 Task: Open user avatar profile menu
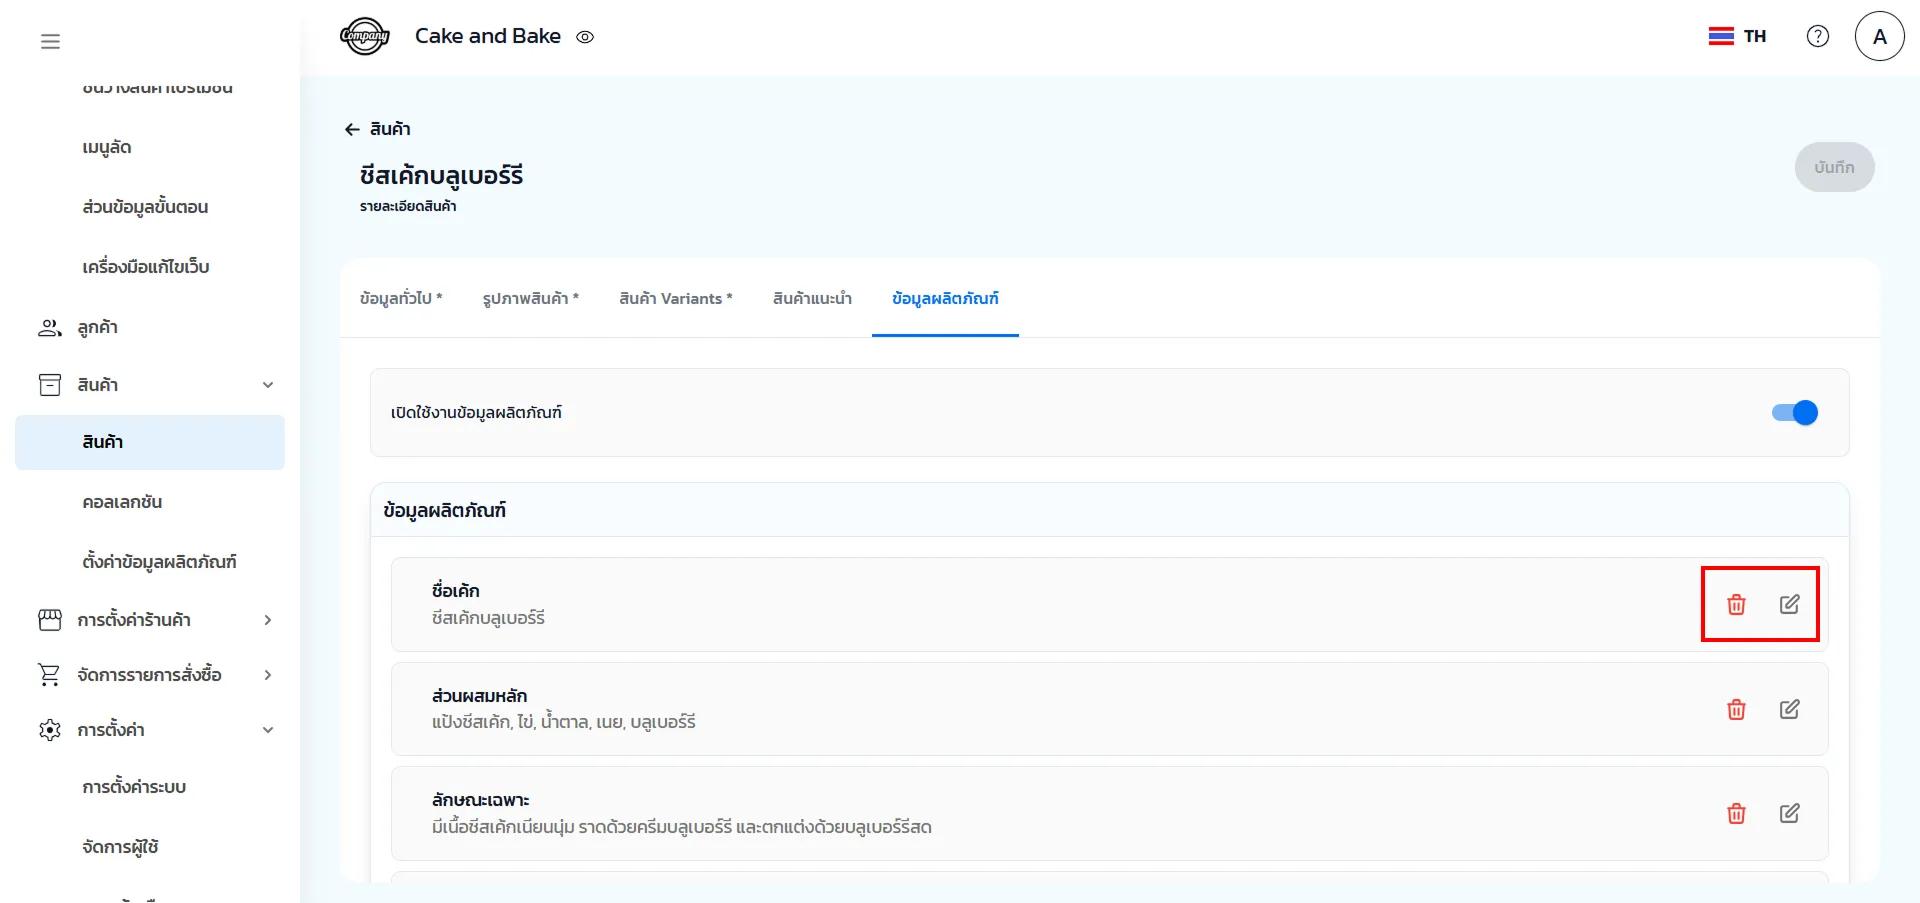(1879, 37)
